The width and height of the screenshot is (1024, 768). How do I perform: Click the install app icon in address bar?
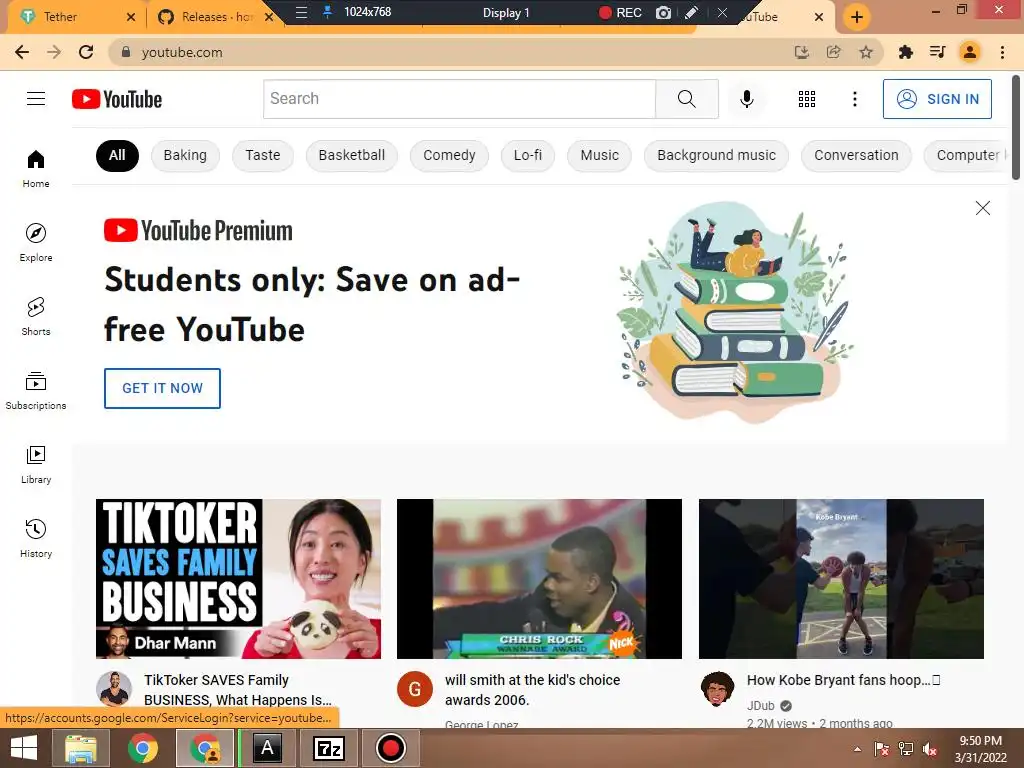point(801,52)
